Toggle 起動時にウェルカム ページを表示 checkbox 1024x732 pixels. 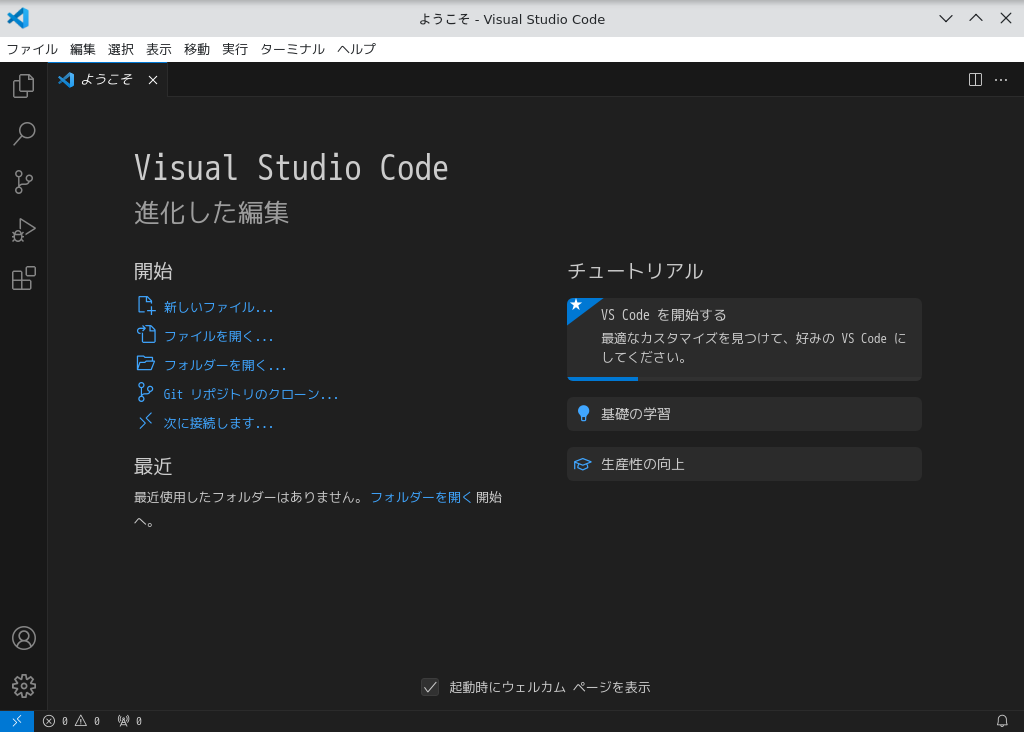(x=430, y=687)
